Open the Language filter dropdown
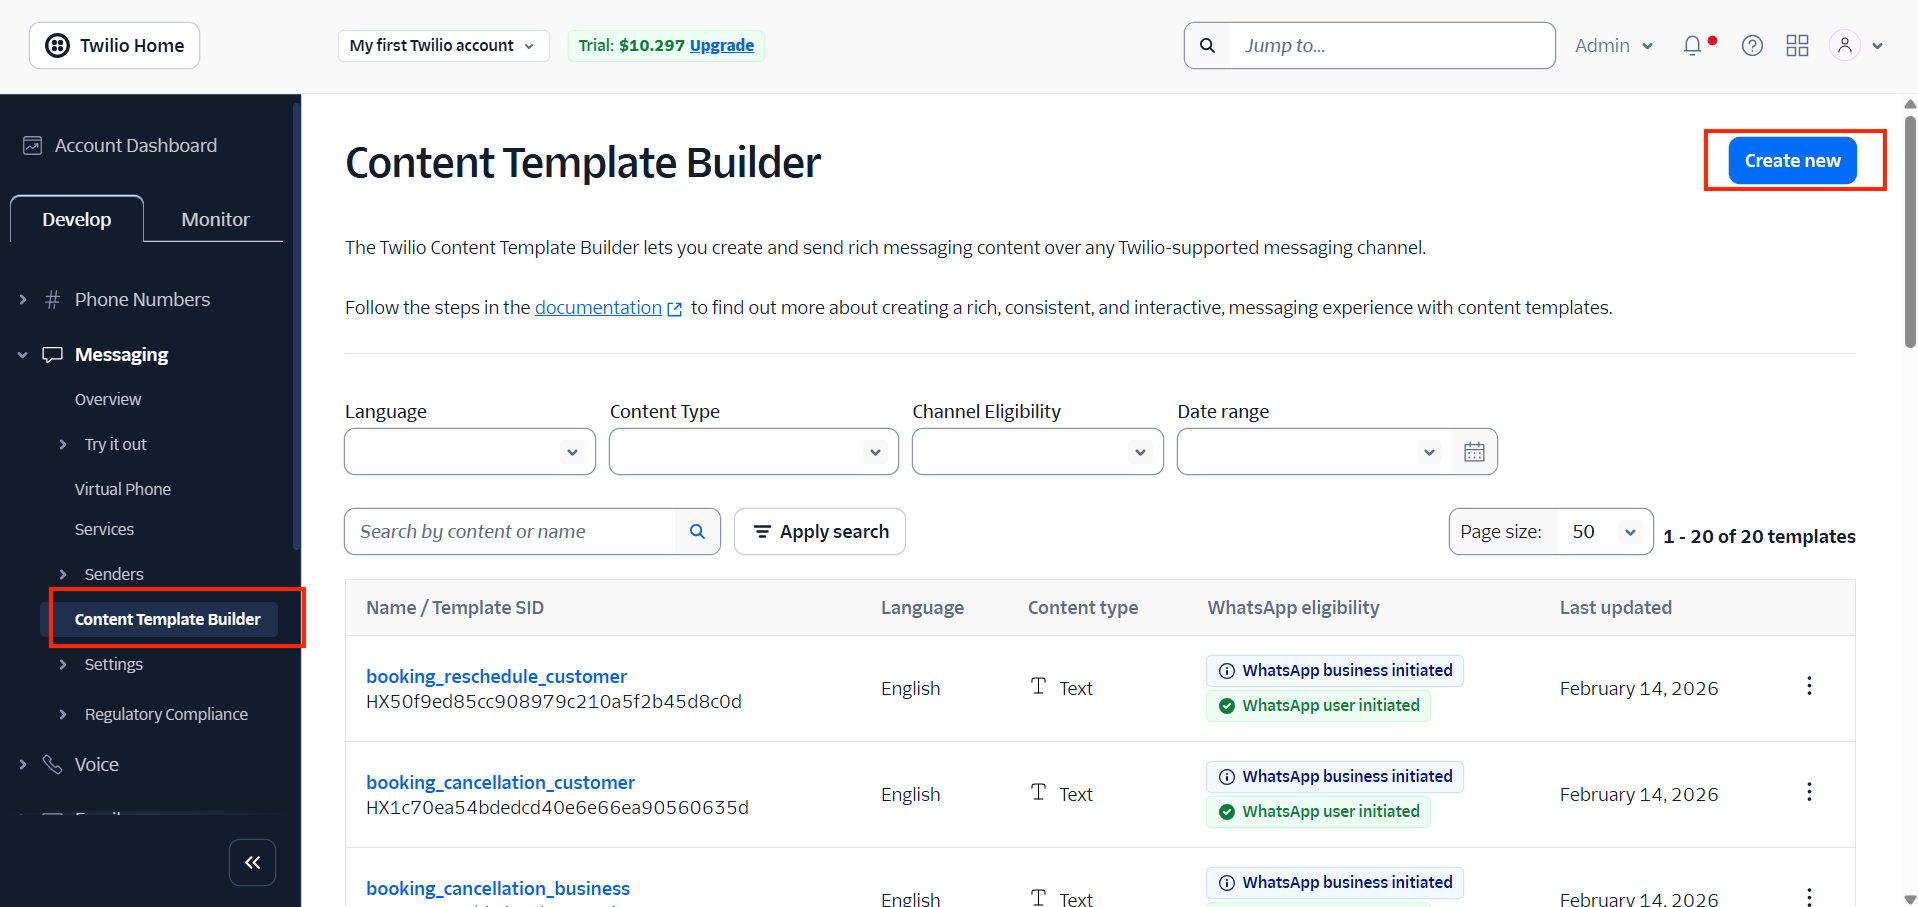 469,451
